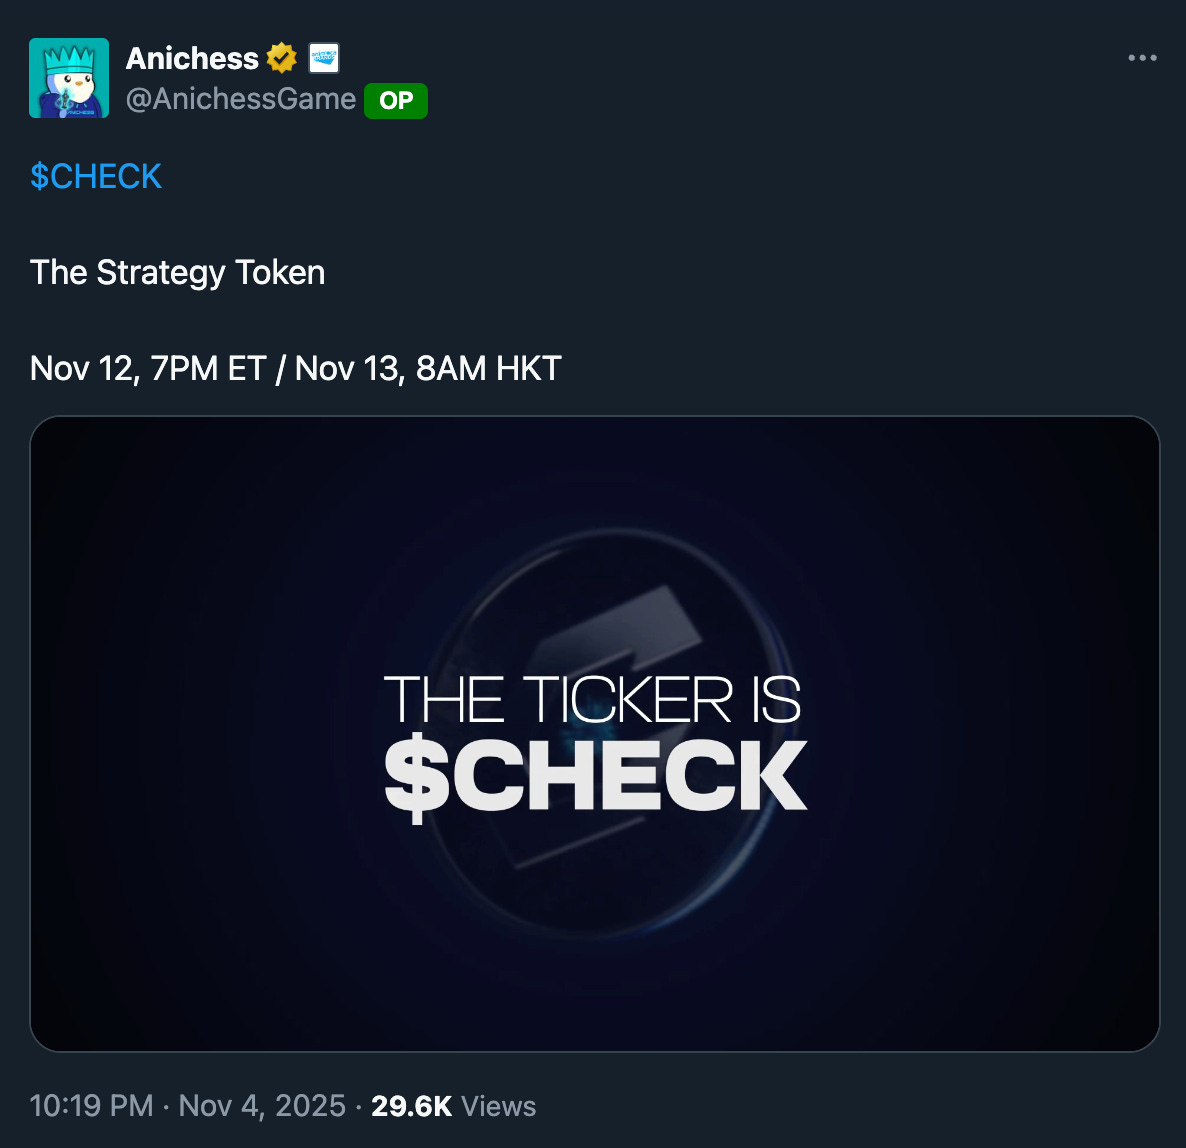1186x1148 pixels.
Task: Open the 10:19 PM timestamp link
Action: (x=91, y=1106)
